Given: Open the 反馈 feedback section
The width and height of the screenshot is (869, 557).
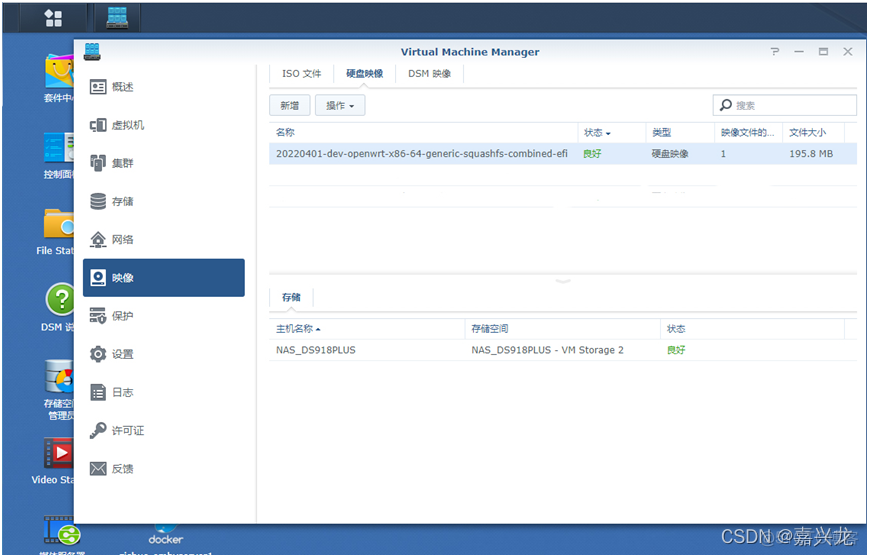Looking at the screenshot, I should 163,469.
